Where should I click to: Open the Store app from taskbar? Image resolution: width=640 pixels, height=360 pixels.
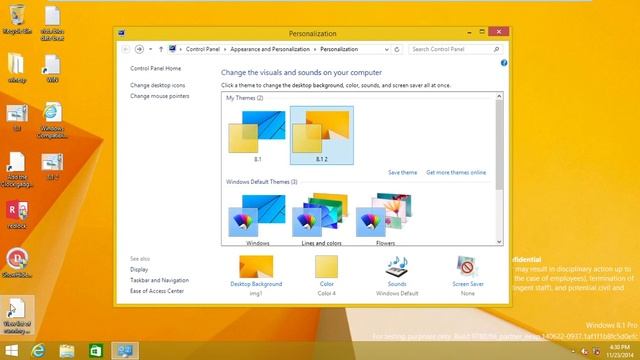click(96, 351)
